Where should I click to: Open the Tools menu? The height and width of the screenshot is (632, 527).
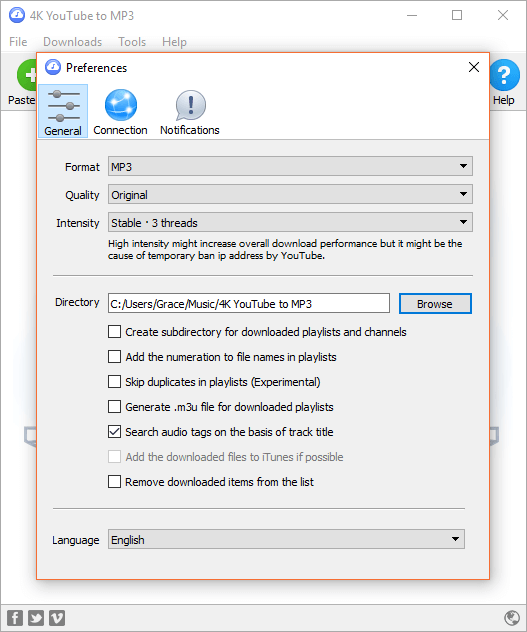pos(132,42)
